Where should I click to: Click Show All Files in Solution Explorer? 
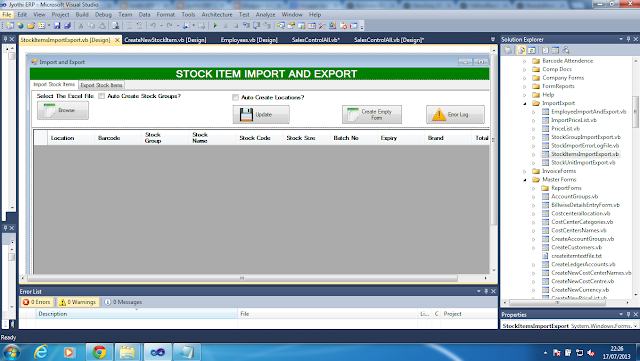pos(521,50)
